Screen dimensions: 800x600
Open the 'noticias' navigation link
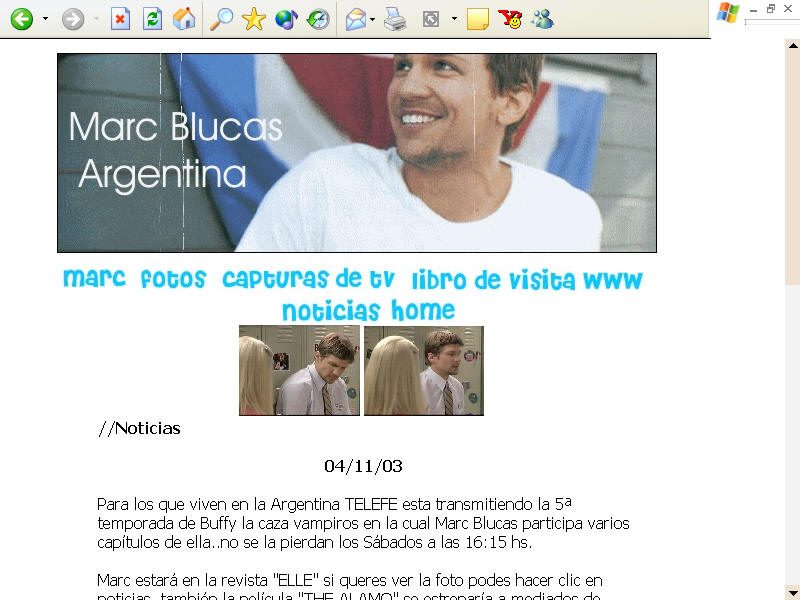(x=331, y=311)
